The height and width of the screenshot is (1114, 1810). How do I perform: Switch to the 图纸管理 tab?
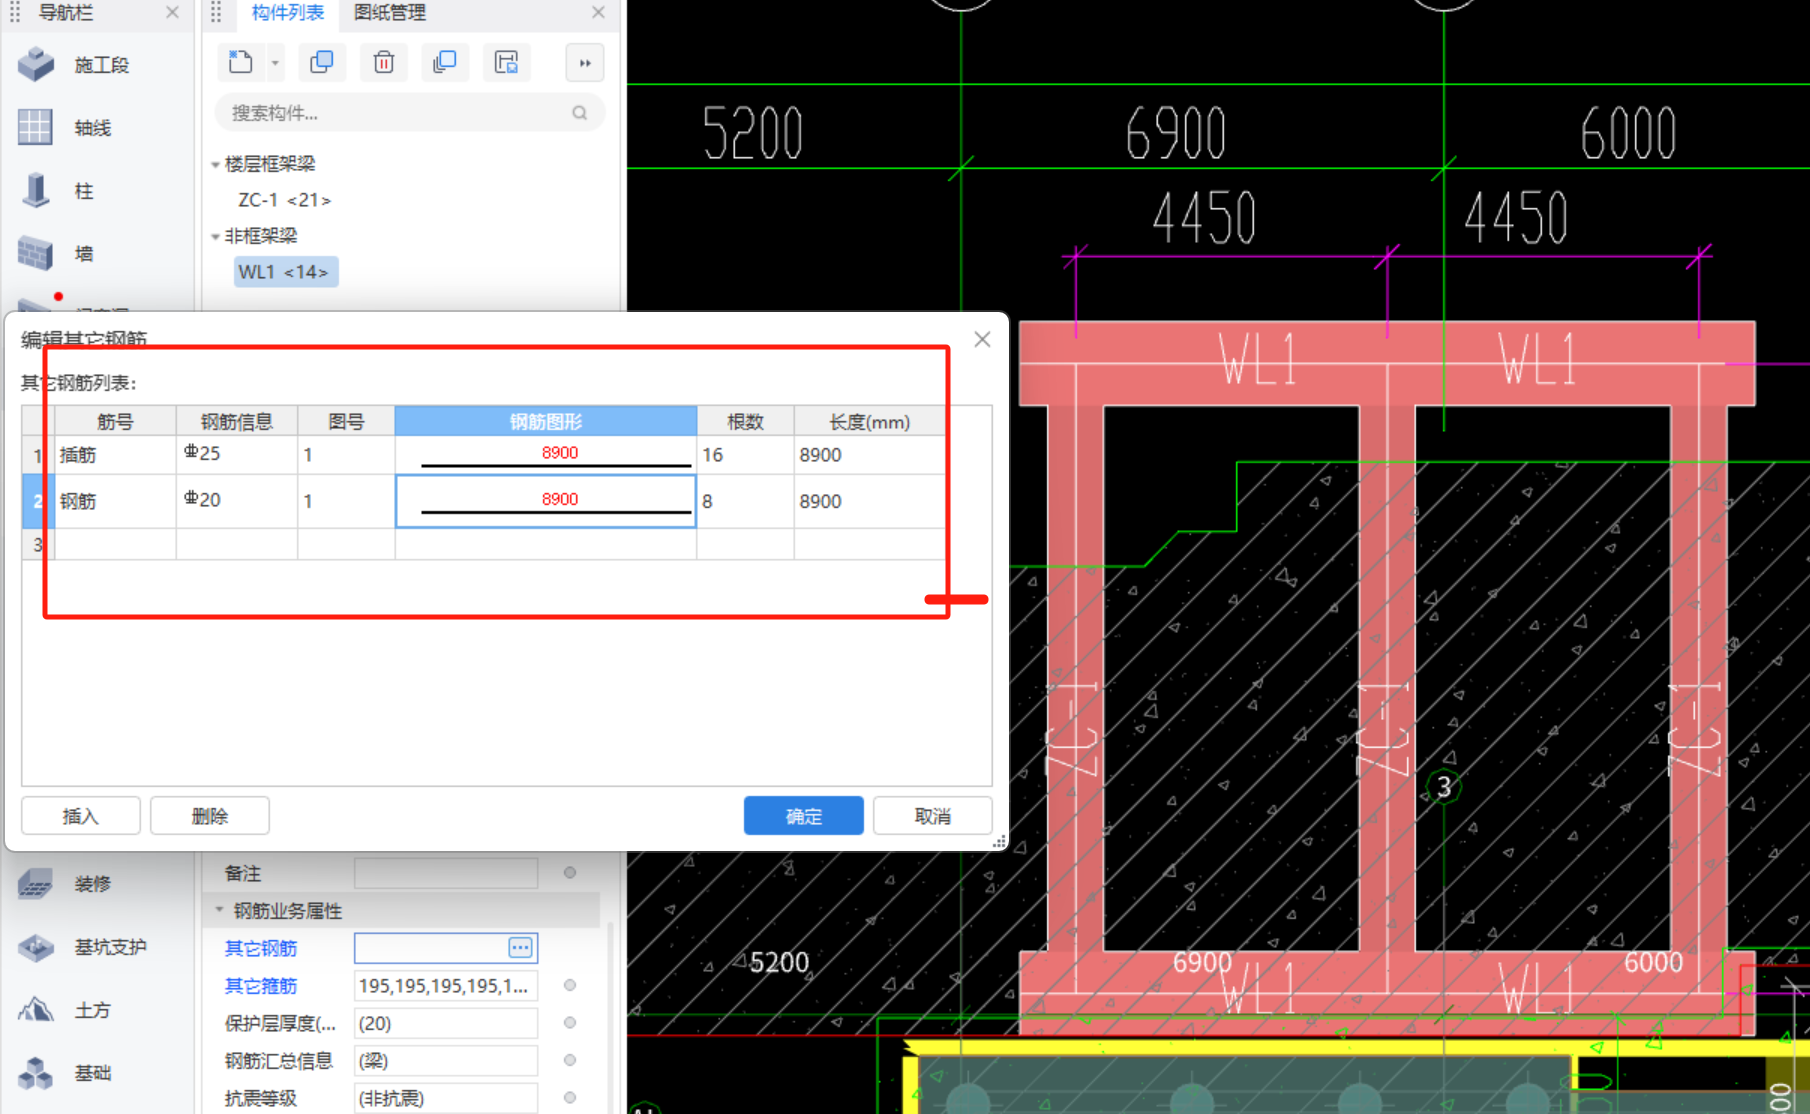[390, 13]
